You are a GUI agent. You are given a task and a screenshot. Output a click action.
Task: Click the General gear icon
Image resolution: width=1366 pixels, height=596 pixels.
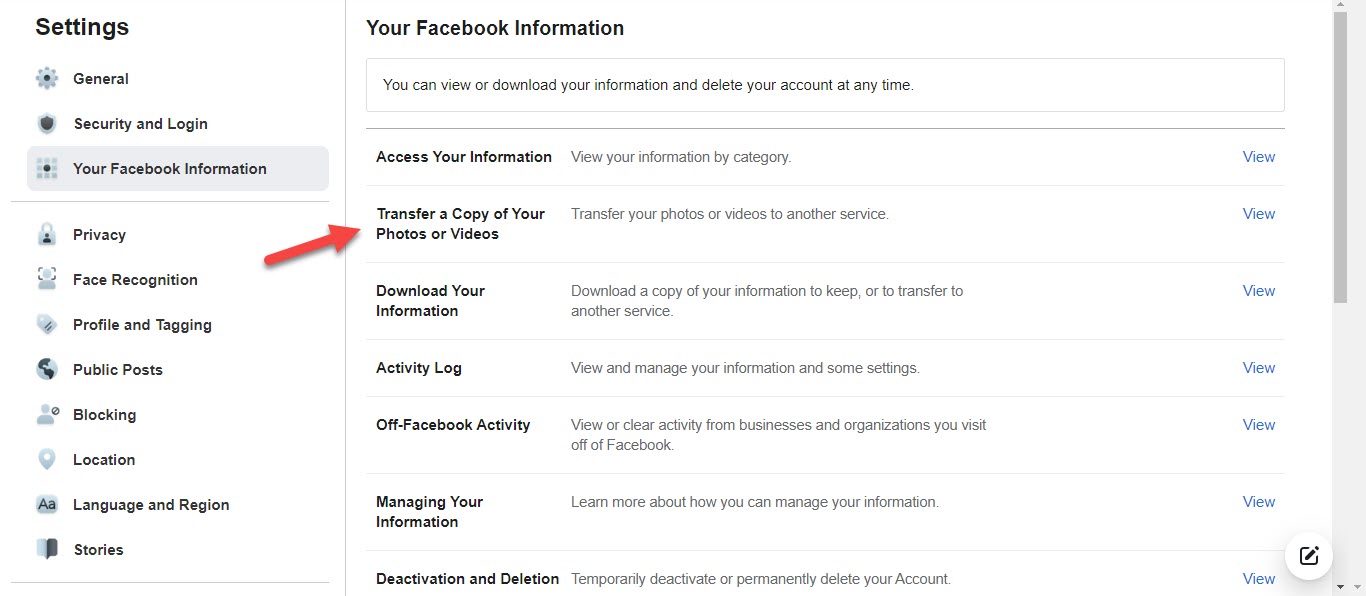(x=47, y=79)
